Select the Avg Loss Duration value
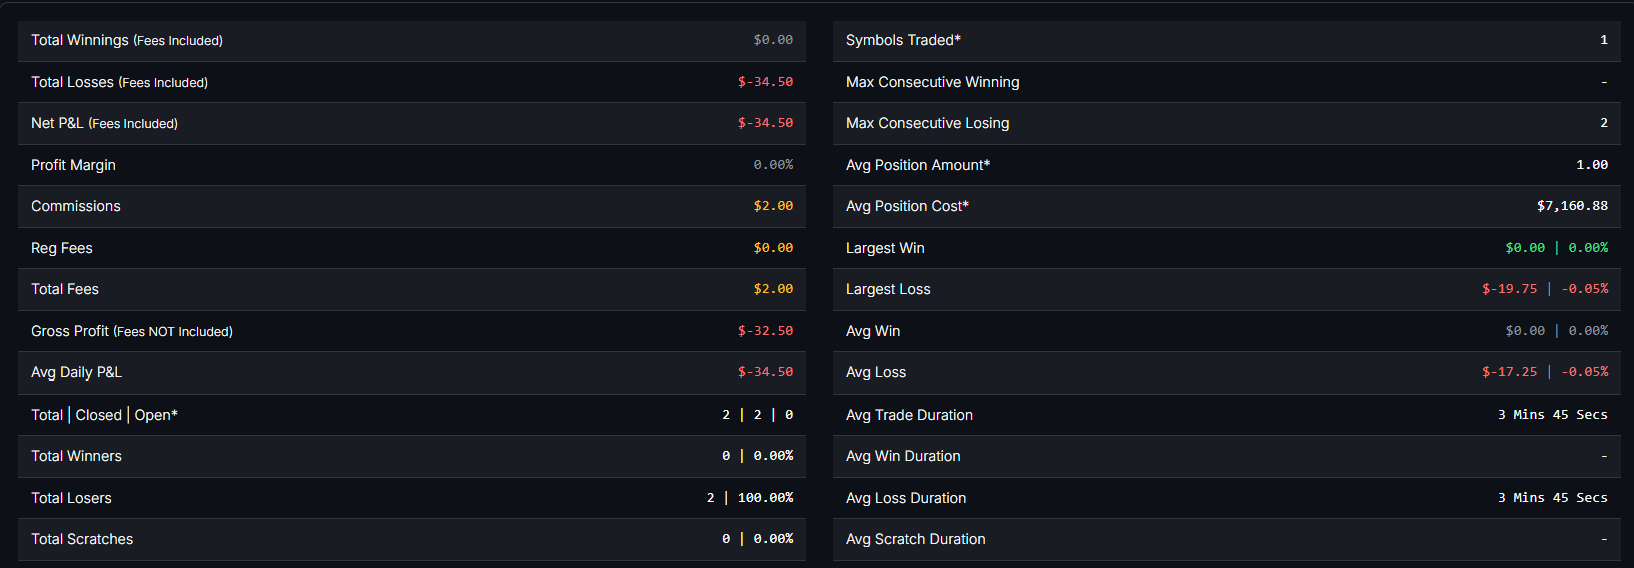This screenshot has width=1634, height=568. 1552,498
